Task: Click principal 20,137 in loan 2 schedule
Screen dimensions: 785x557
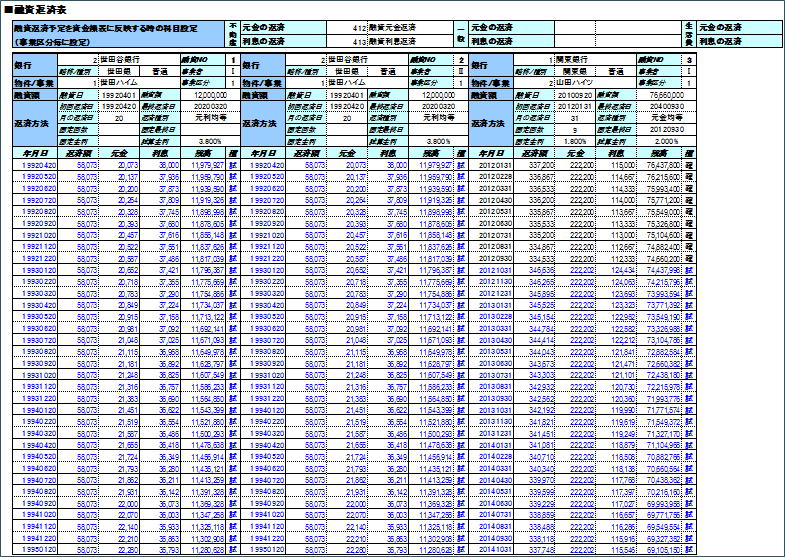Action: tap(347, 177)
